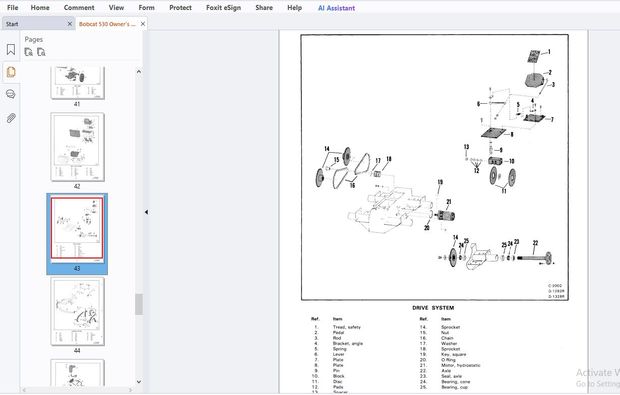Open the Form ribbon tab
Screen dimensions: 620x395
click(147, 8)
